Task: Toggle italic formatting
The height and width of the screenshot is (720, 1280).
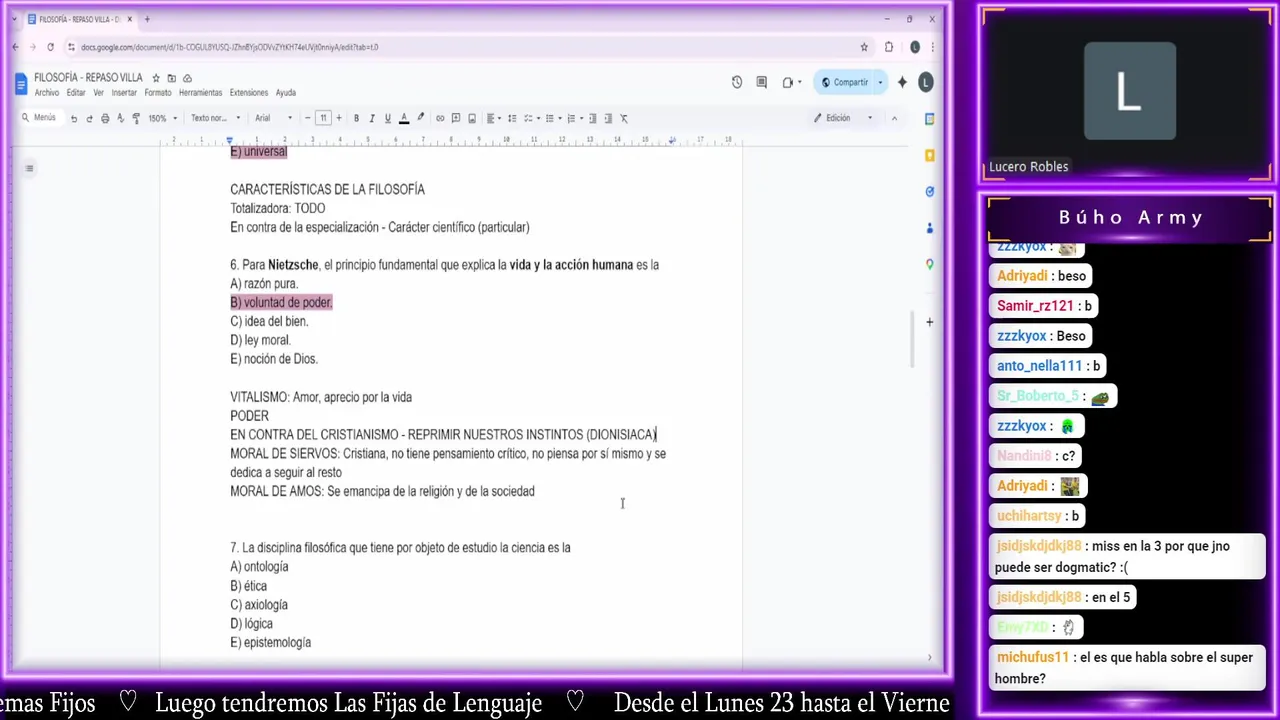Action: click(x=372, y=118)
